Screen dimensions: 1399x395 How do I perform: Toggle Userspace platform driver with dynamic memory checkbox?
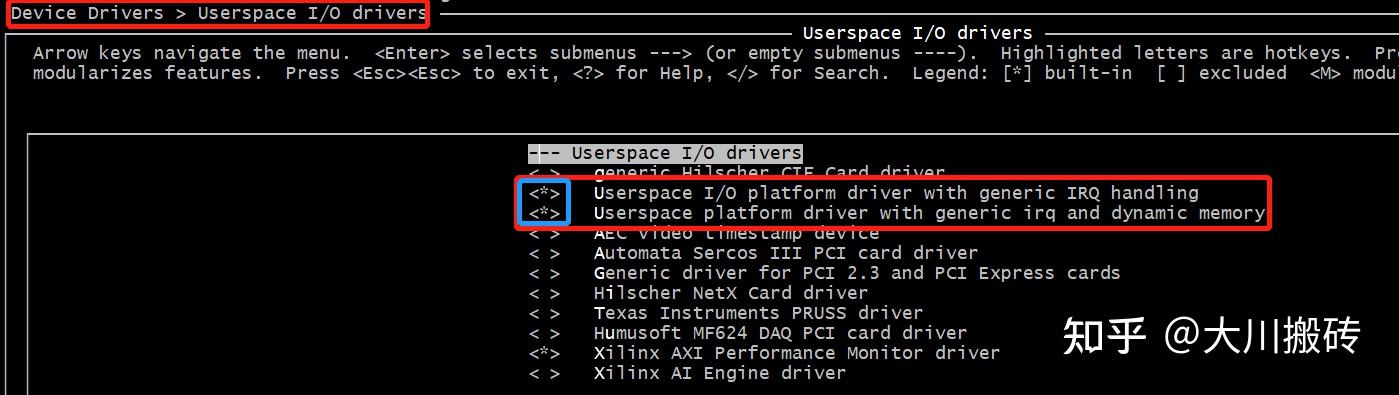(544, 213)
